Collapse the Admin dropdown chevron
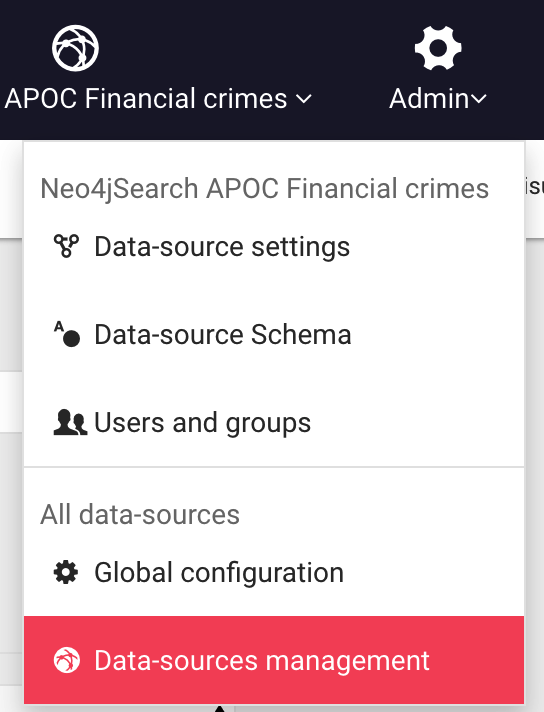The height and width of the screenshot is (712, 544). [x=479, y=99]
